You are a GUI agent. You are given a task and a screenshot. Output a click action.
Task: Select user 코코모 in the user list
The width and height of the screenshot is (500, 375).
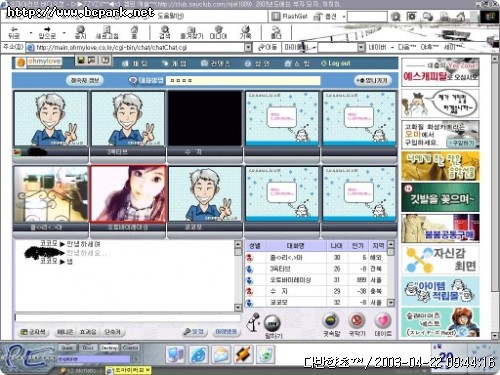[x=316, y=302]
